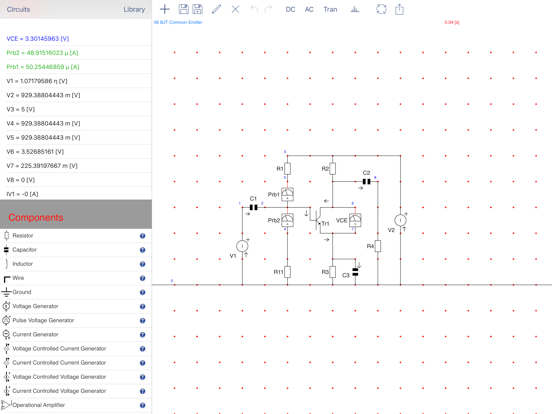Click the X delete tool
552x414 pixels.
[235, 9]
